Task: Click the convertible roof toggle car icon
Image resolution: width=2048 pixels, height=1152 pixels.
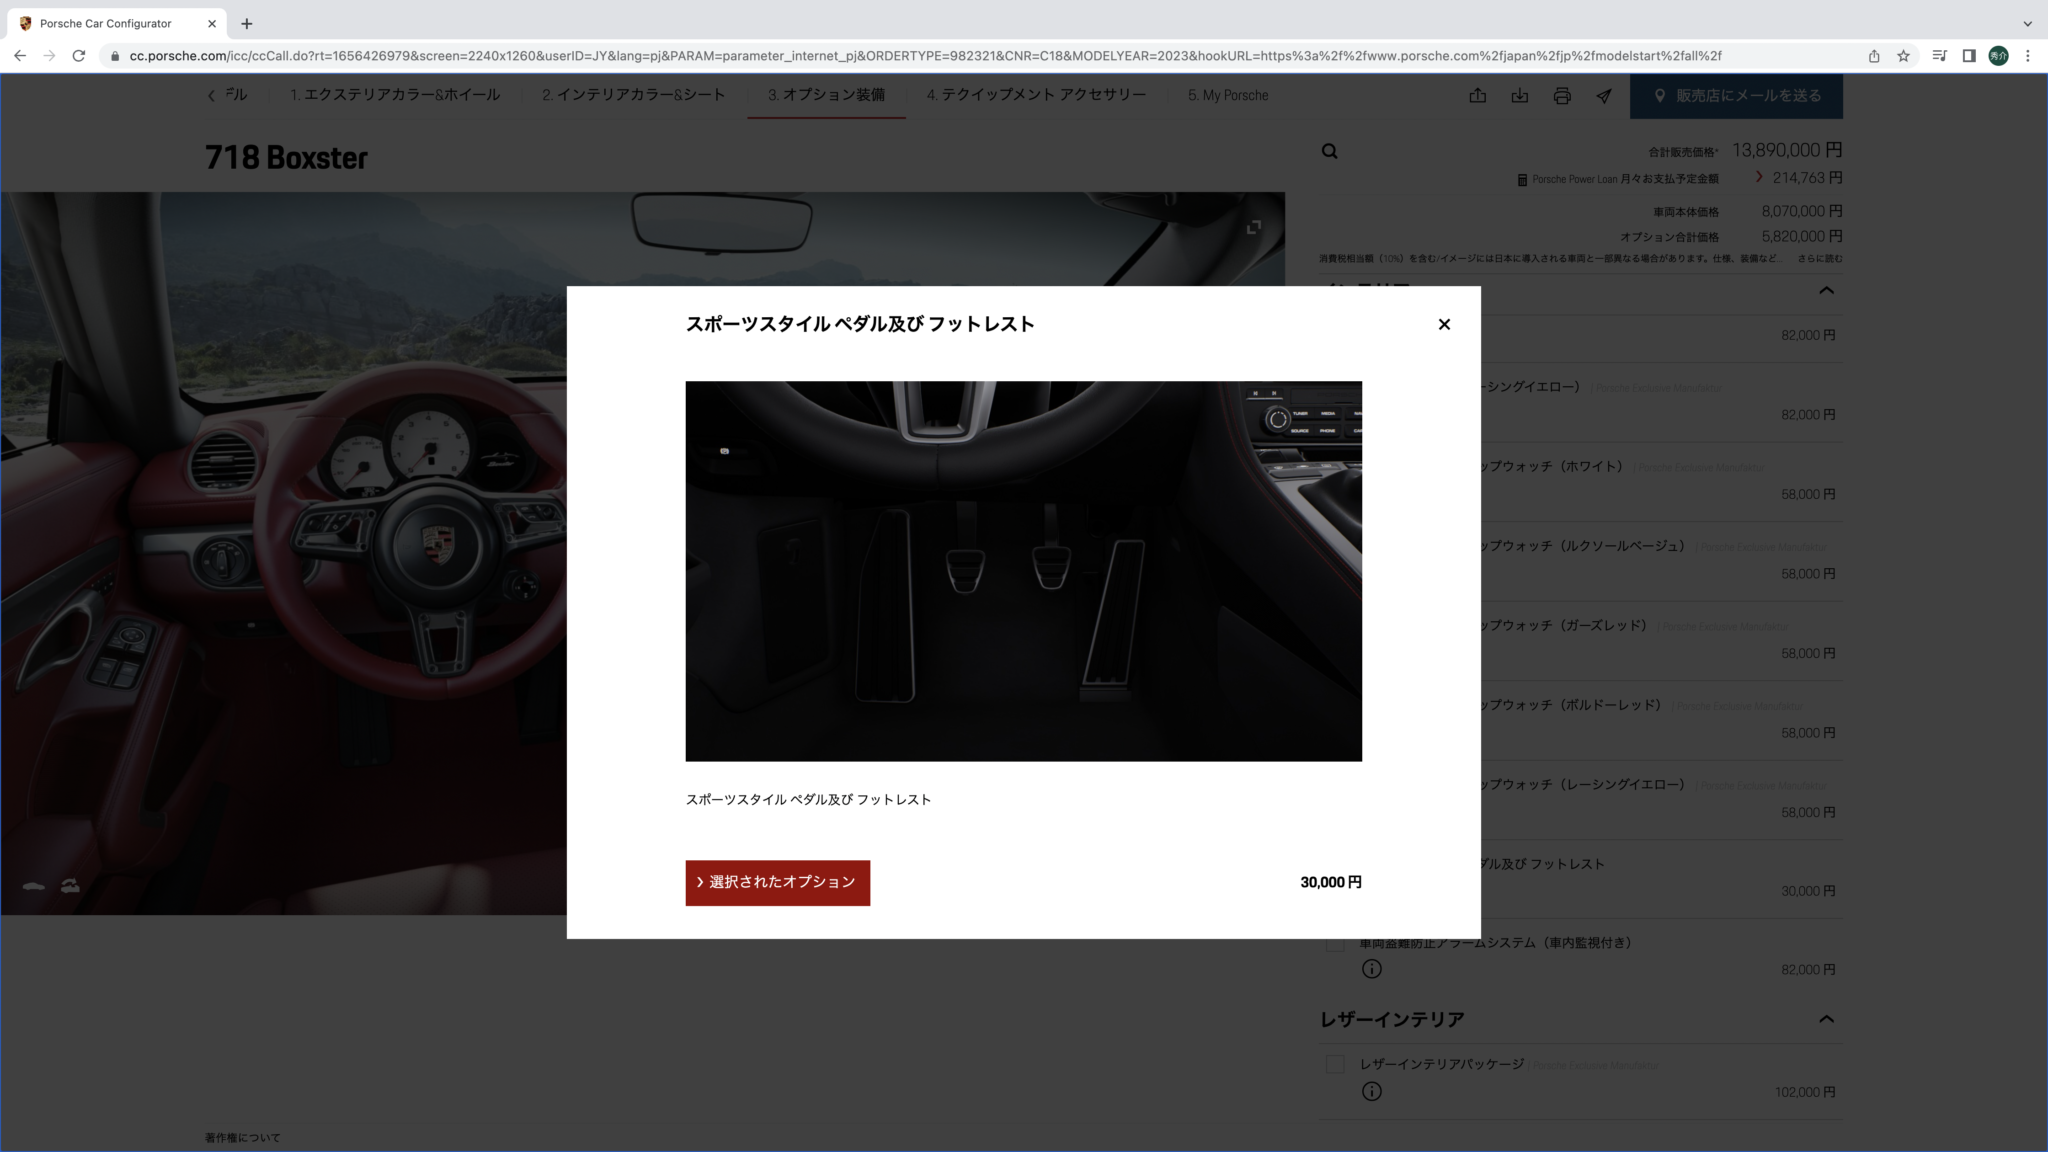Action: pyautogui.click(x=70, y=885)
